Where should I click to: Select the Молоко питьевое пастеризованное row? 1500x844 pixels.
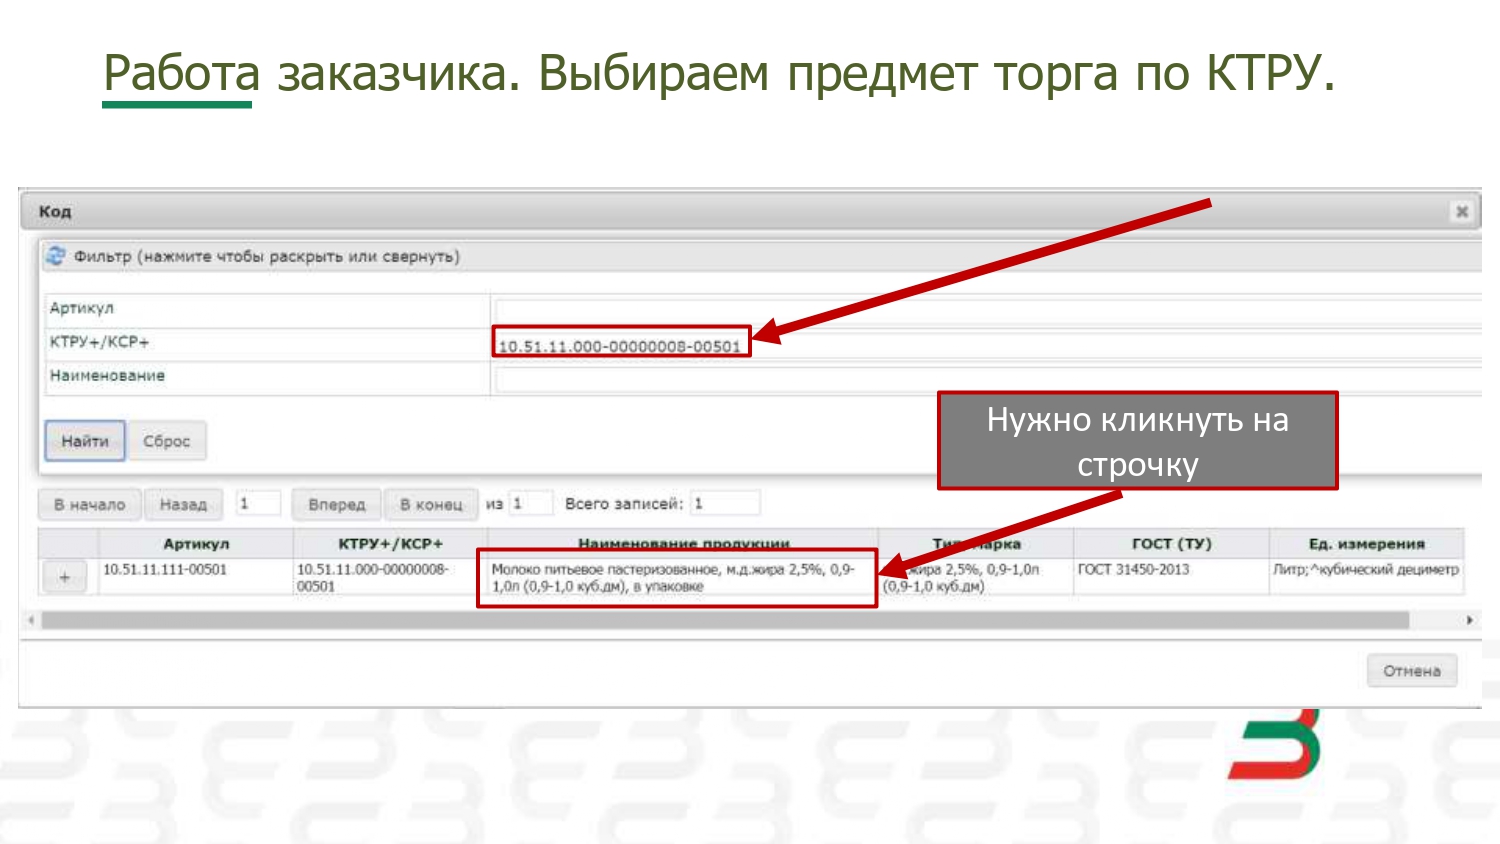pyautogui.click(x=676, y=577)
